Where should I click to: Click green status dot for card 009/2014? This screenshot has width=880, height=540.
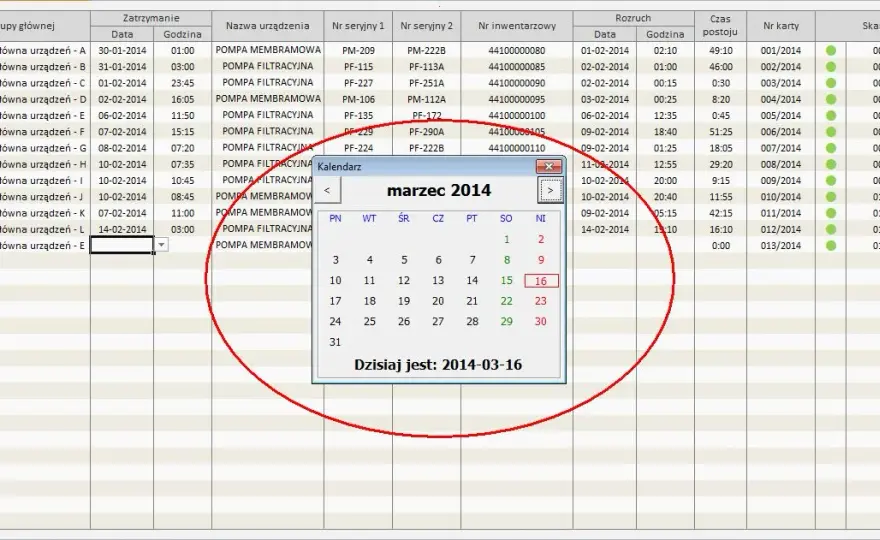pos(831,181)
